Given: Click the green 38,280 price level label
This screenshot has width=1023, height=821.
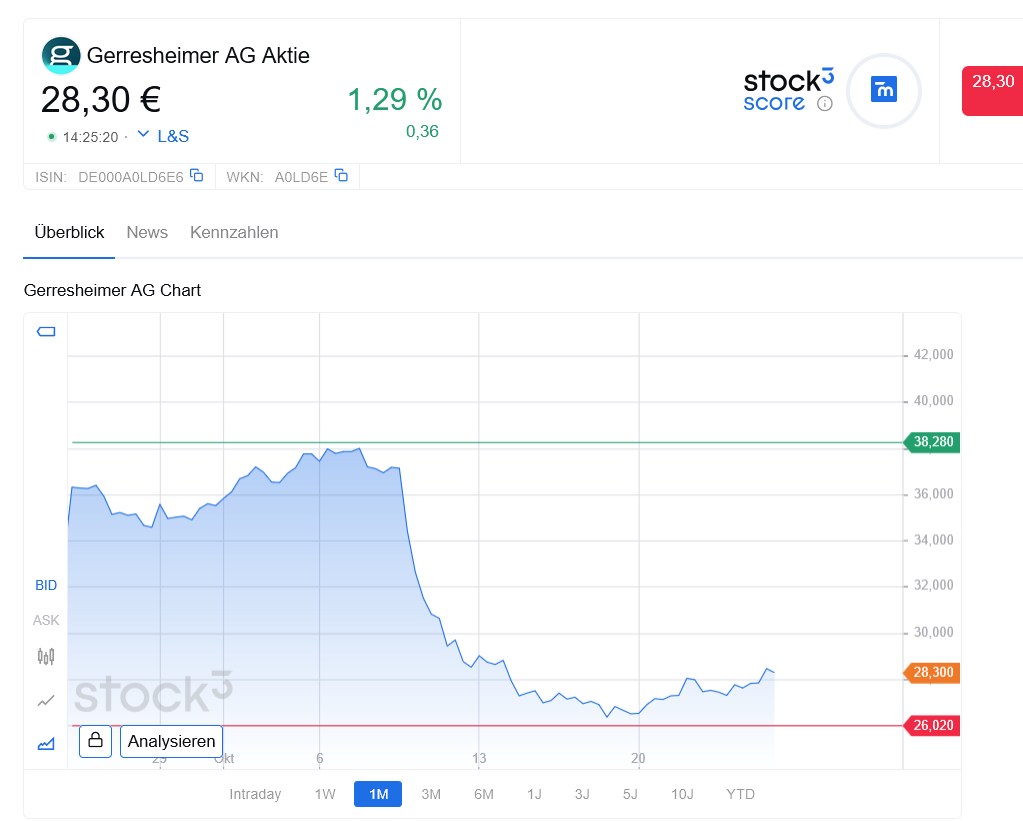Looking at the screenshot, I should point(932,442).
